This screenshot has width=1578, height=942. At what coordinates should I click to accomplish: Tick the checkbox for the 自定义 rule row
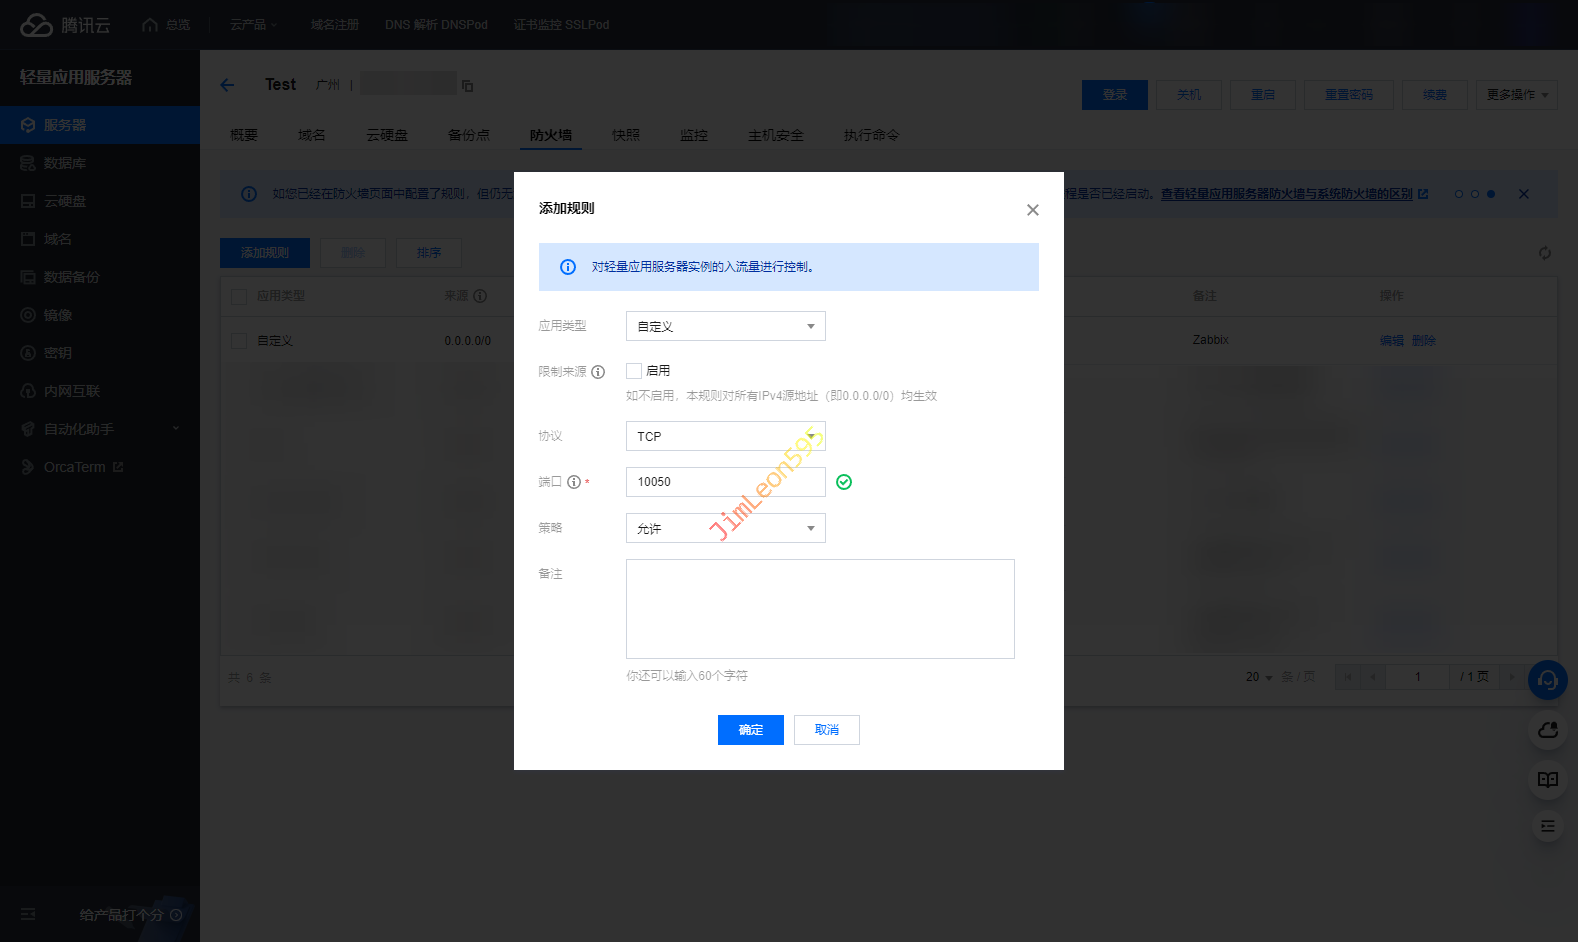[x=239, y=341]
